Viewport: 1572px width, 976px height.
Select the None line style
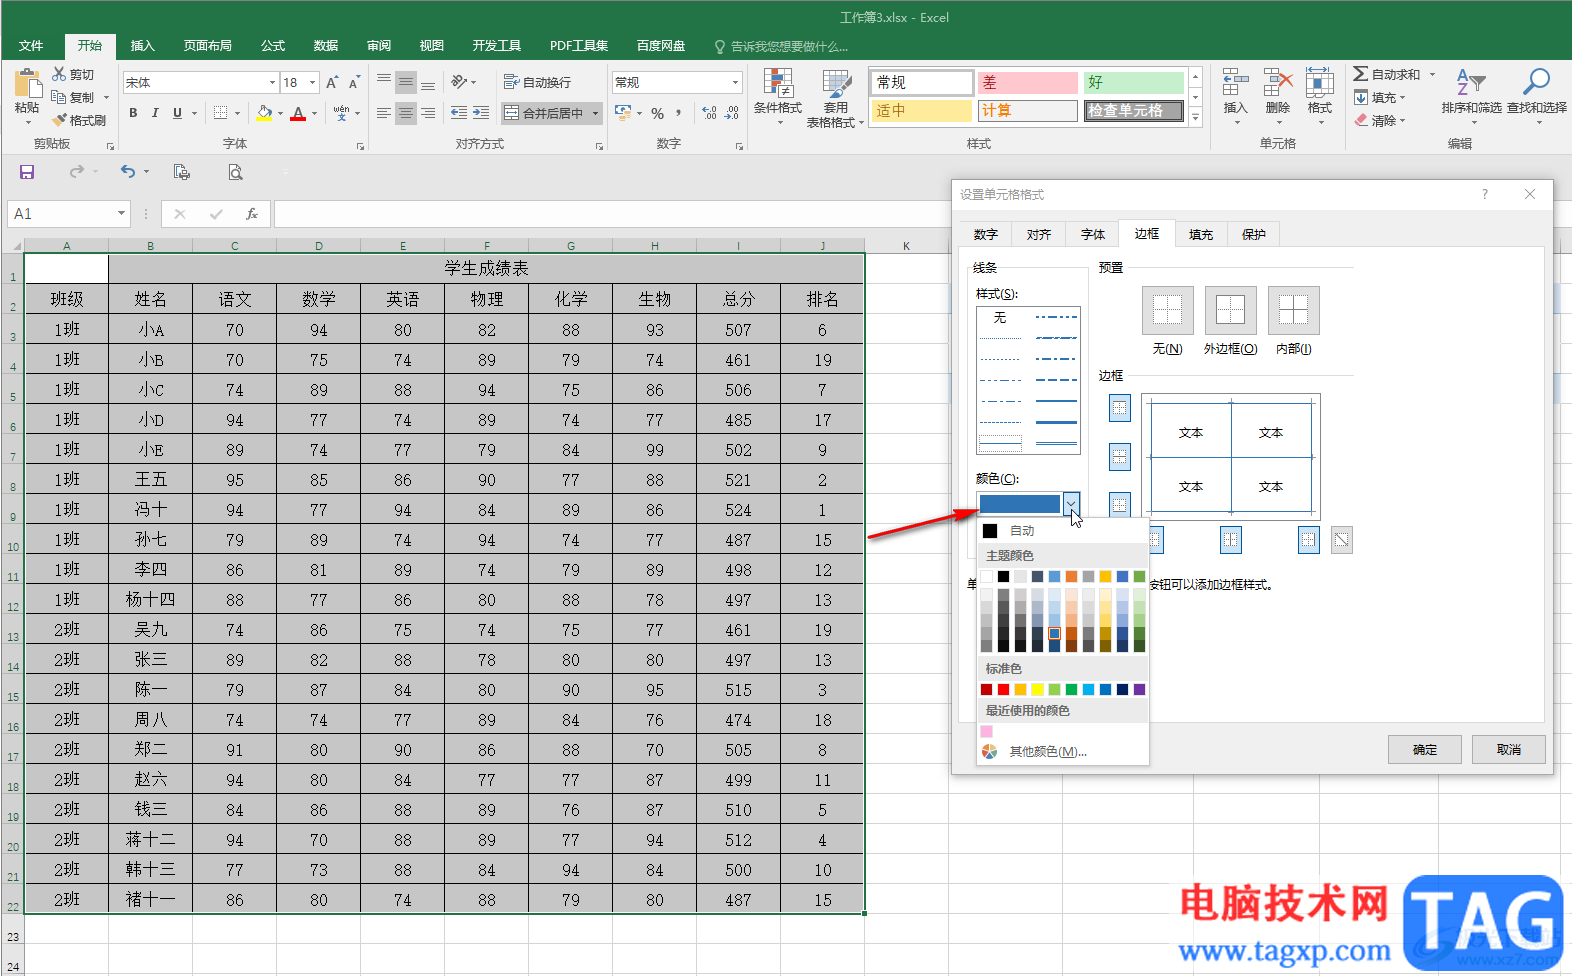click(x=1000, y=318)
